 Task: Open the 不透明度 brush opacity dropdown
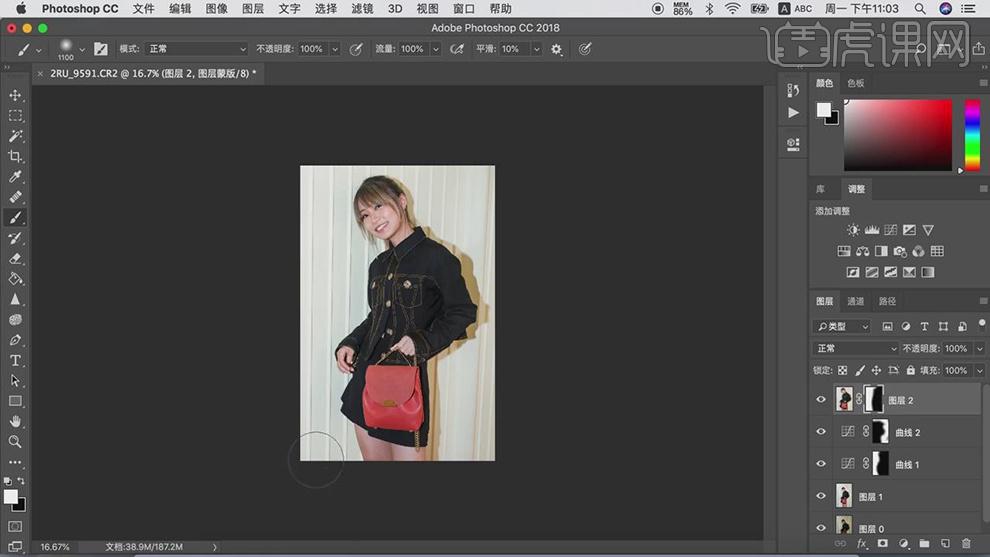click(x=335, y=49)
